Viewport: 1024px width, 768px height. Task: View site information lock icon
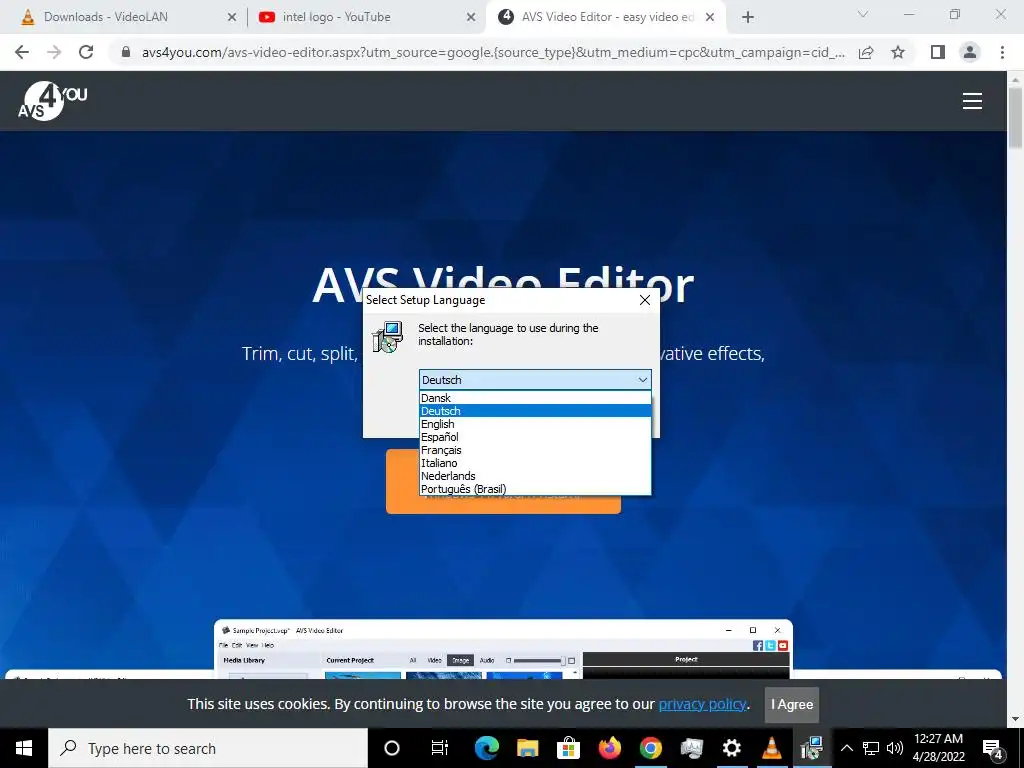click(x=126, y=52)
